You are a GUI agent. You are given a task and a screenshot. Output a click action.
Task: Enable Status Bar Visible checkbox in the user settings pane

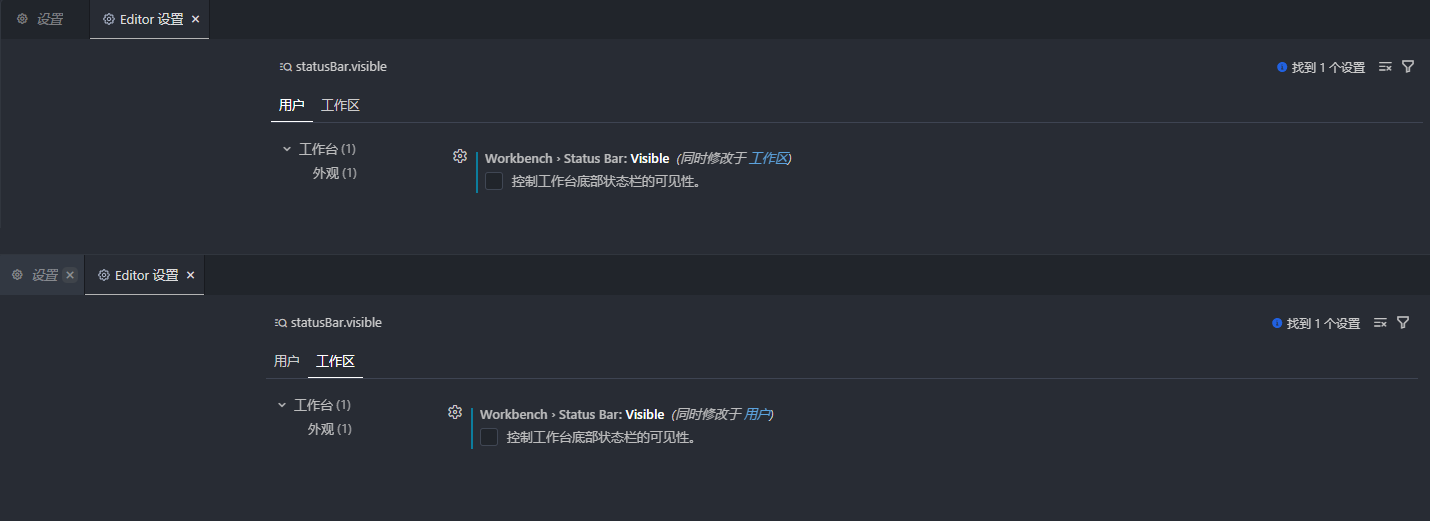(x=494, y=181)
